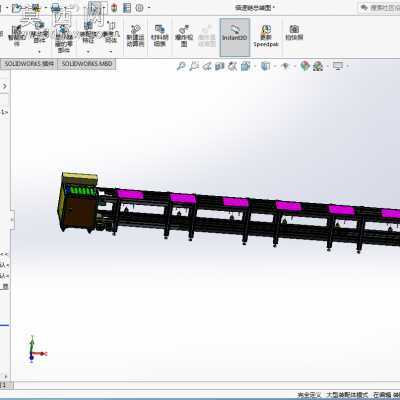Open the Reference Geometry tool
This screenshot has width=400, height=400.
coord(111,33)
